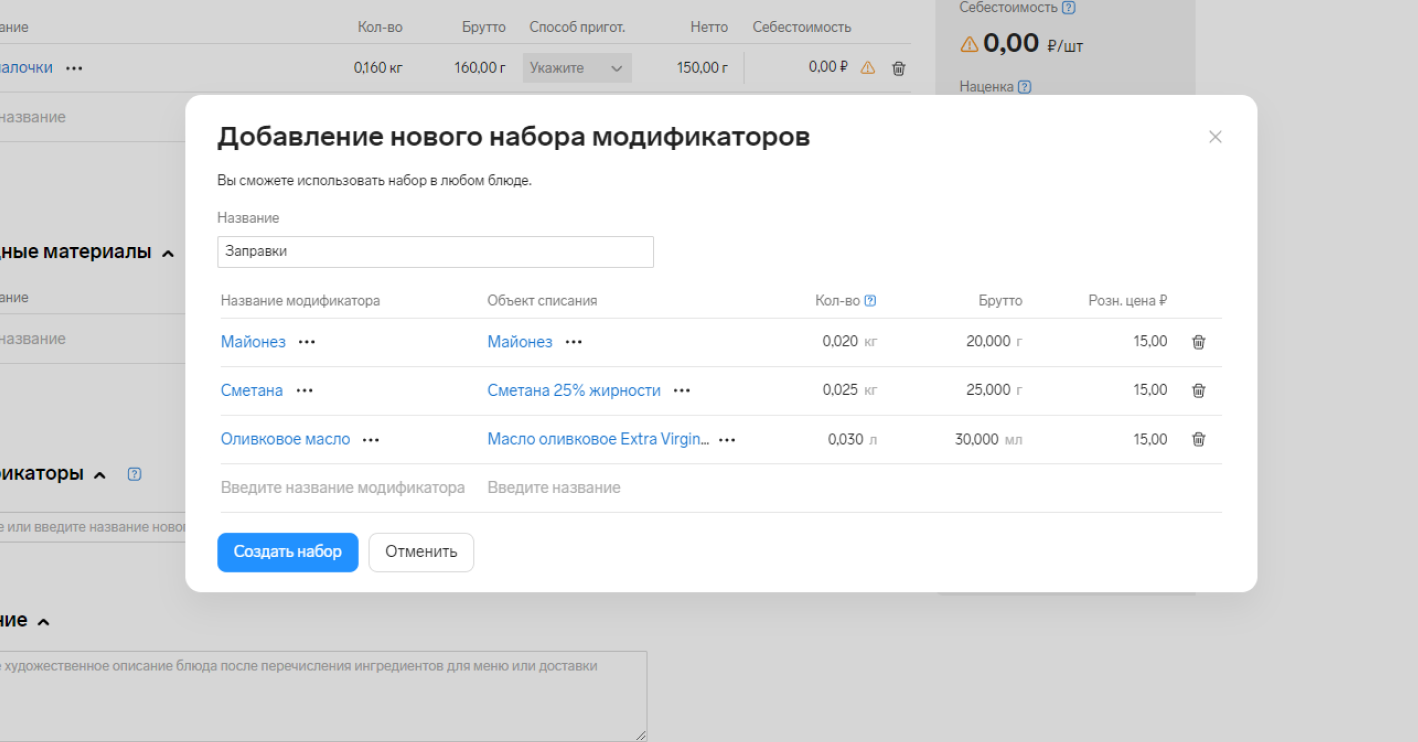
Task: Open options for Масло оливковое Extra Virgin object
Action: (x=727, y=439)
